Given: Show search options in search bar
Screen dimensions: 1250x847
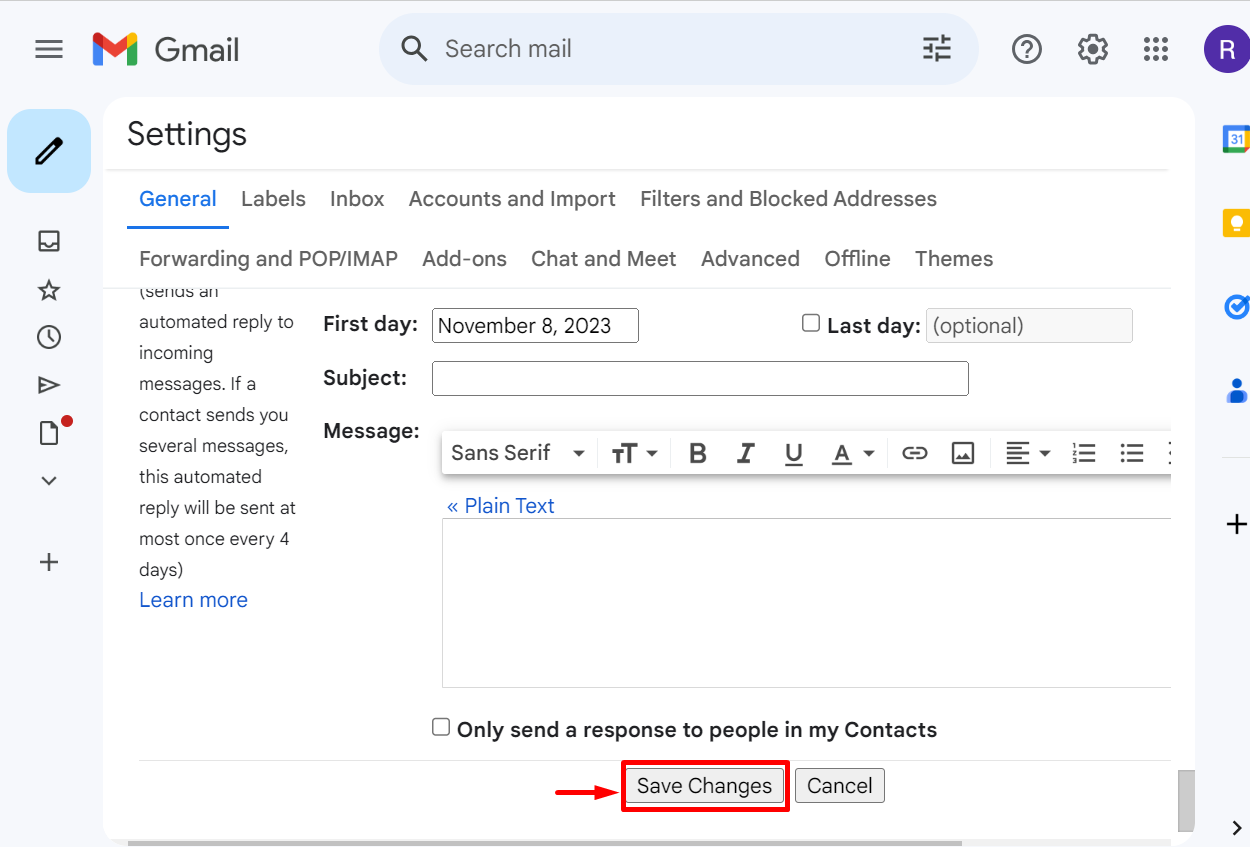Looking at the screenshot, I should (x=936, y=49).
